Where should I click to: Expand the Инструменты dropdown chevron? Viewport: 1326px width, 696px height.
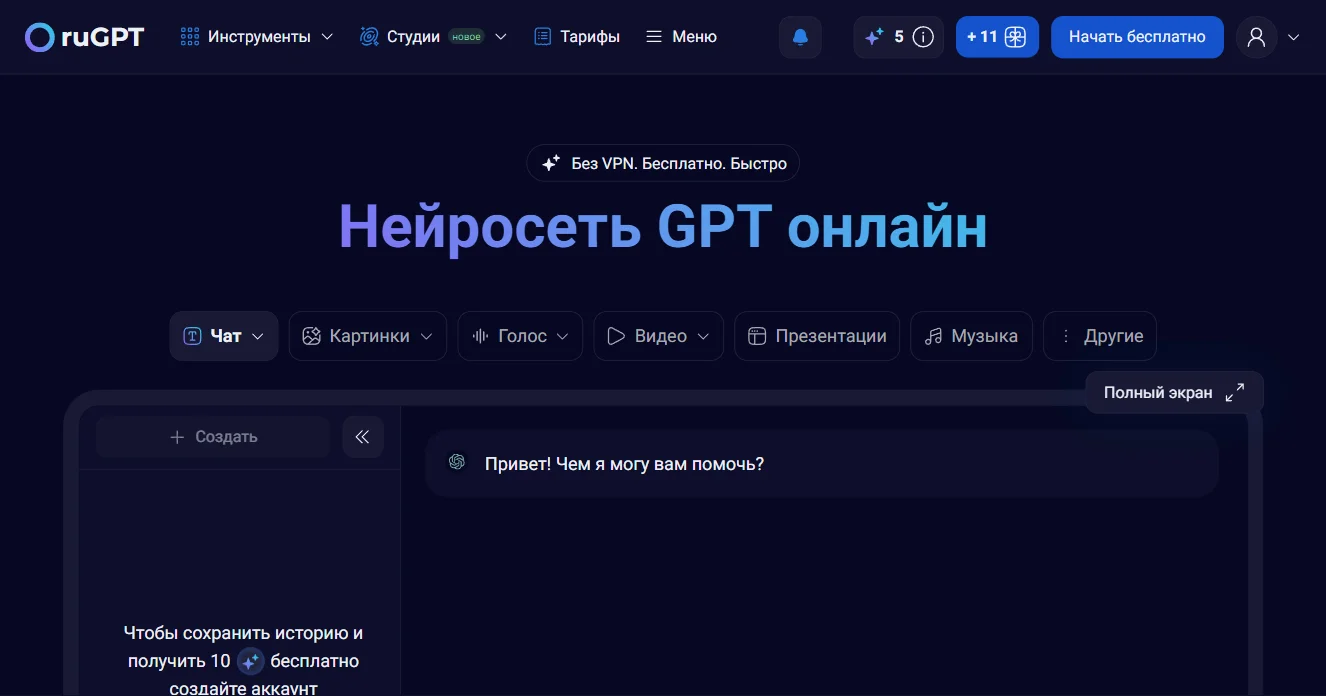coord(327,37)
